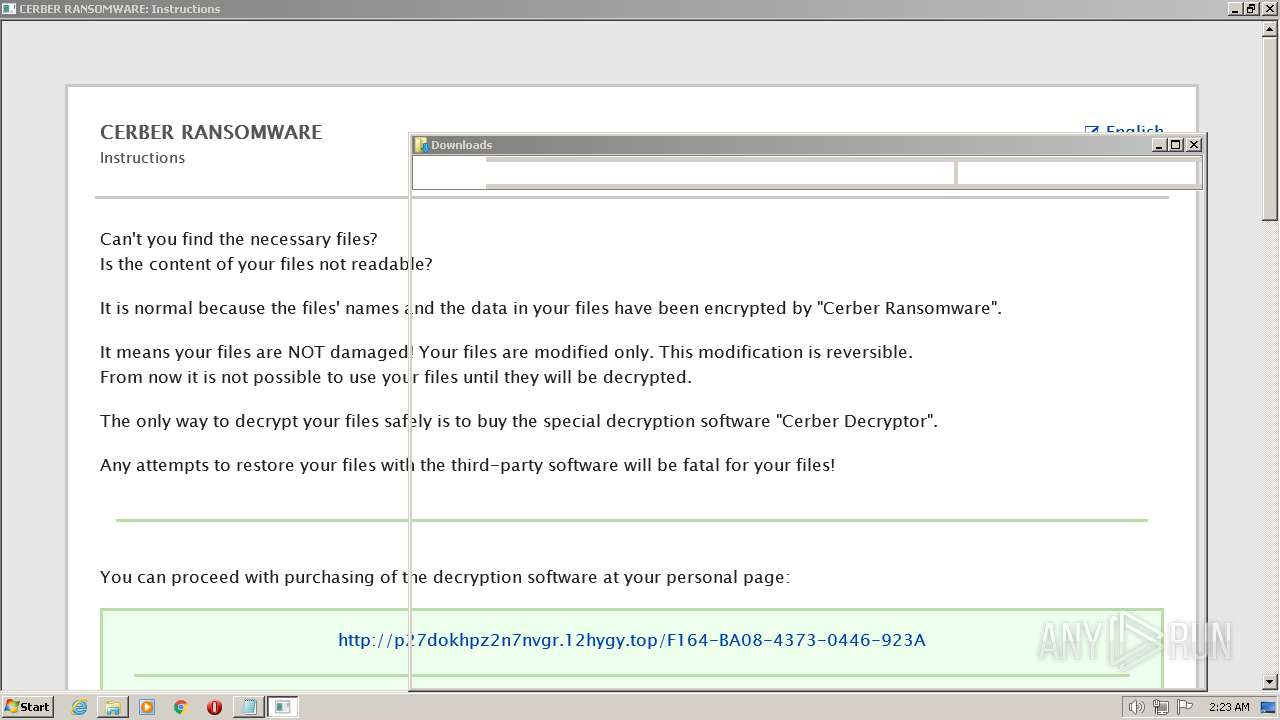The image size is (1280, 720).
Task: Open Windows Explorer folder taskbar icon
Action: (x=113, y=707)
